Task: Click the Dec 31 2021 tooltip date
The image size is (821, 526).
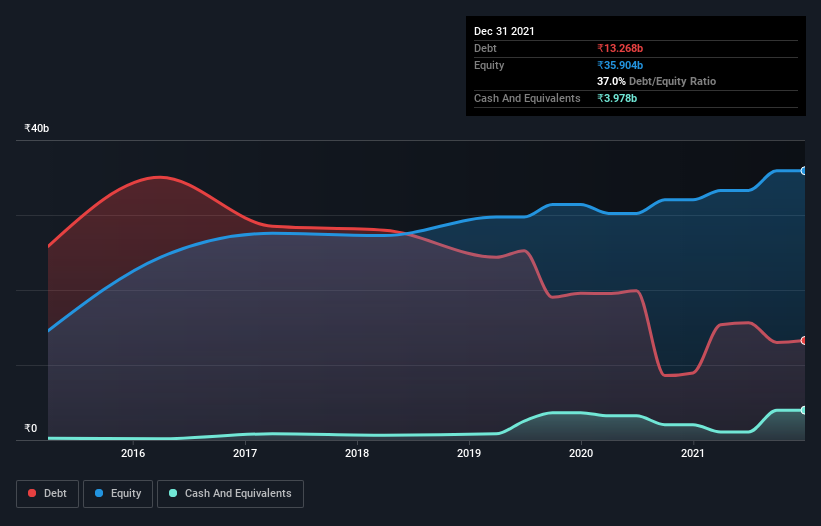Action: tap(504, 31)
